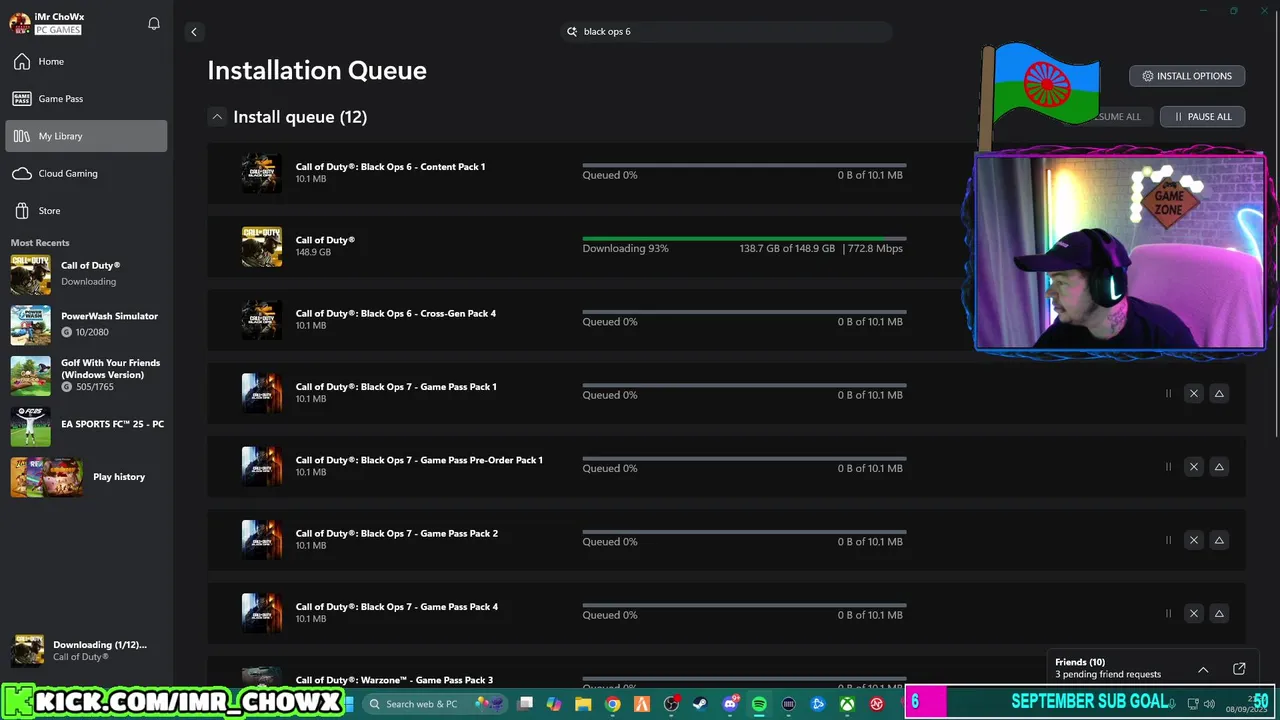Cancel Black Ops 7 Game Pass Pre-Order Pack 1
The image size is (1280, 720).
(1193, 467)
